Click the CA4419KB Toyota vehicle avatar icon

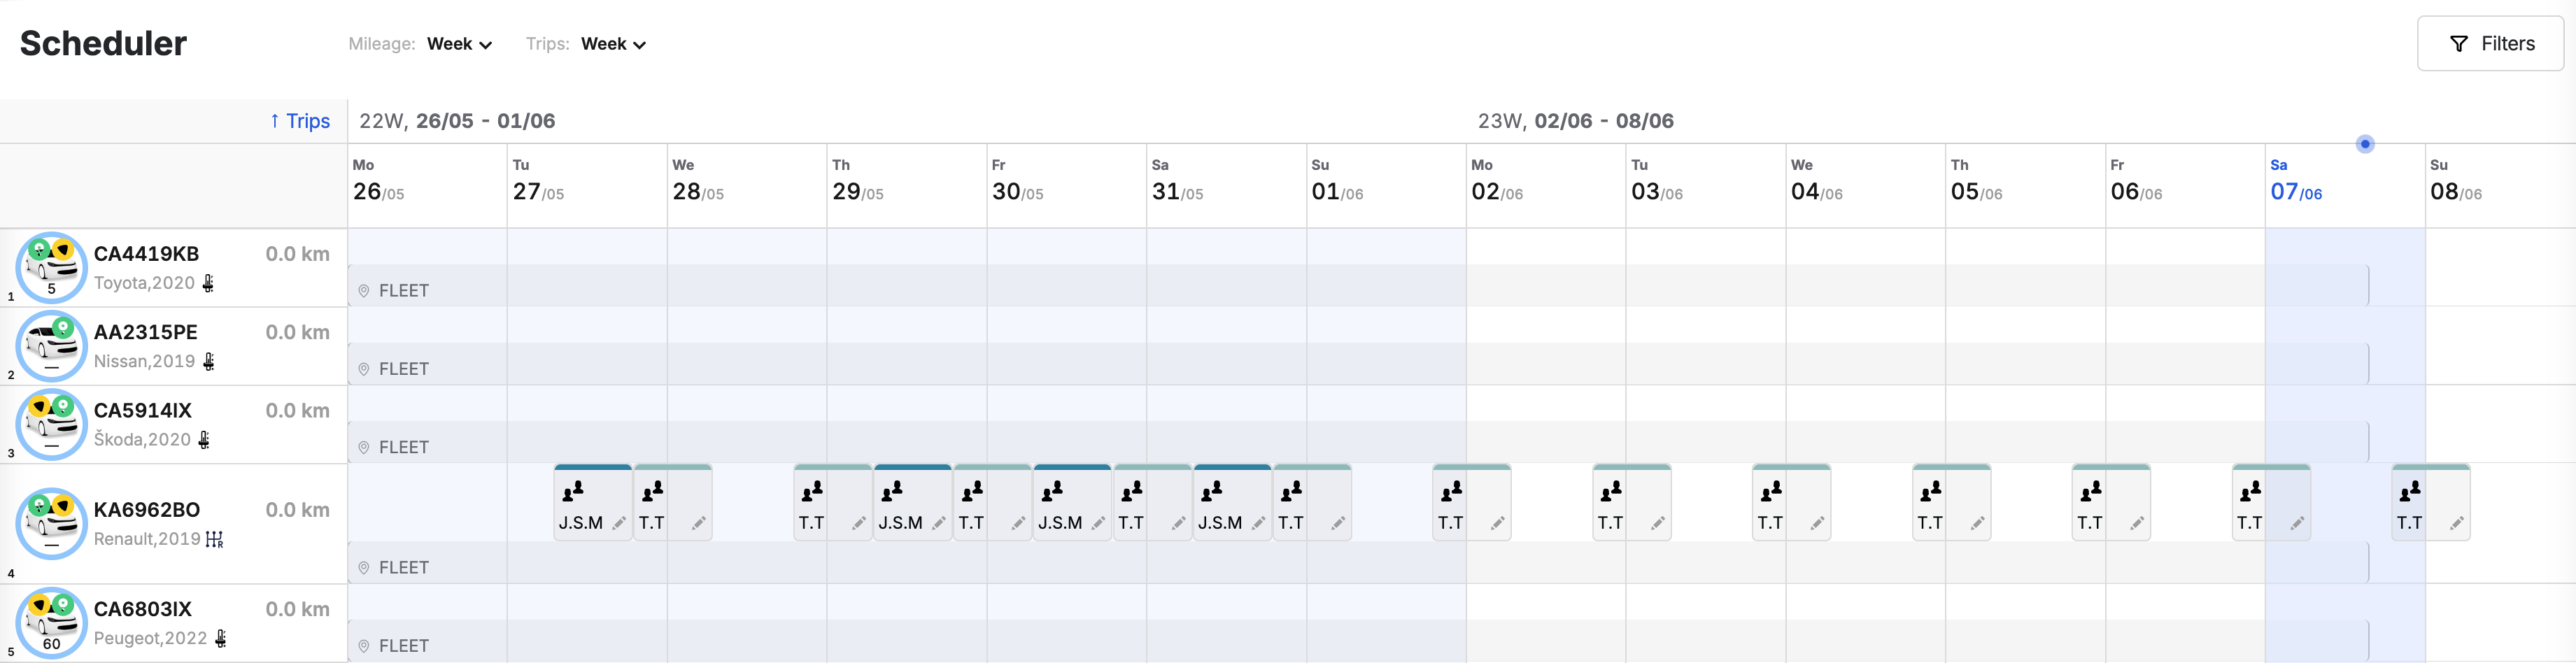pos(51,267)
